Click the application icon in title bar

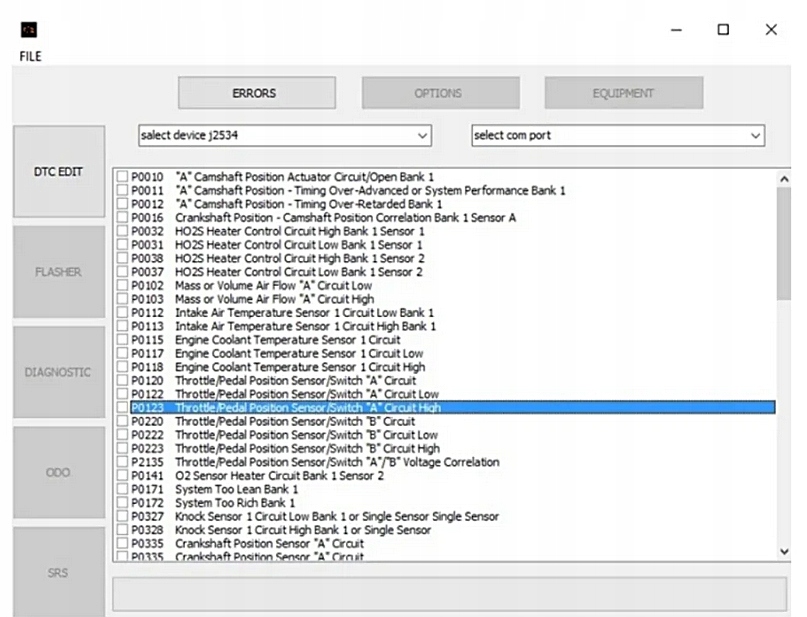[29, 30]
